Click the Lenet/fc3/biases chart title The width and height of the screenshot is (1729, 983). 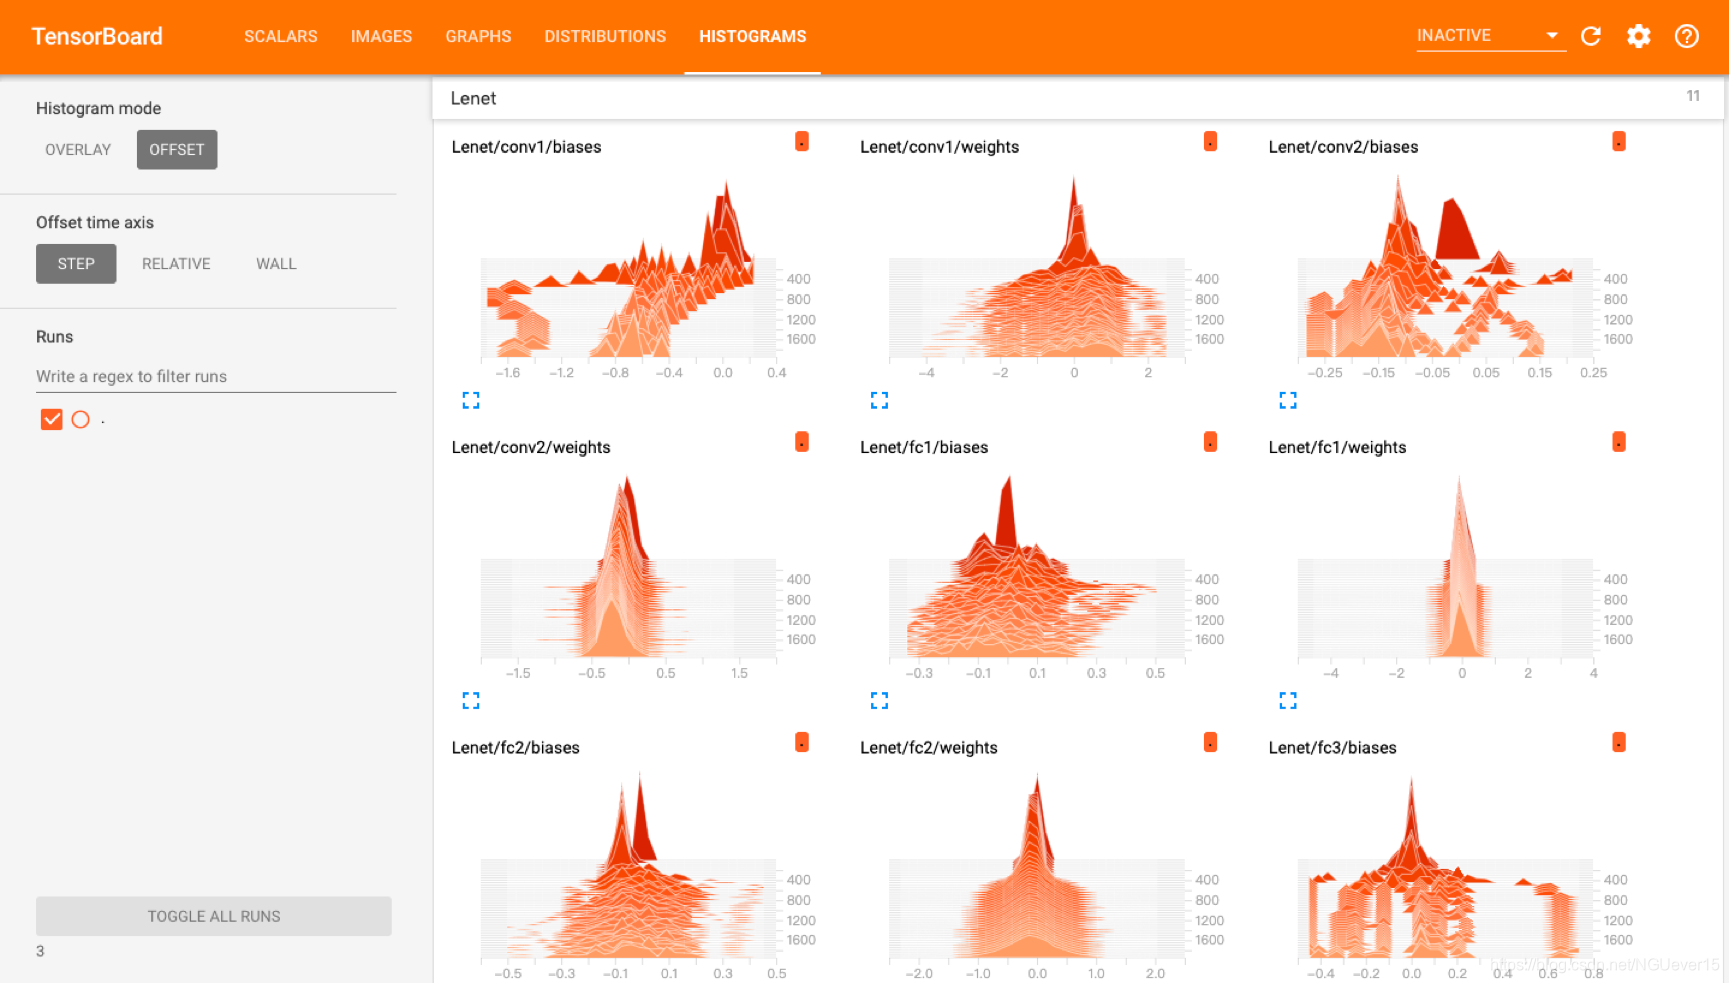click(x=1332, y=748)
